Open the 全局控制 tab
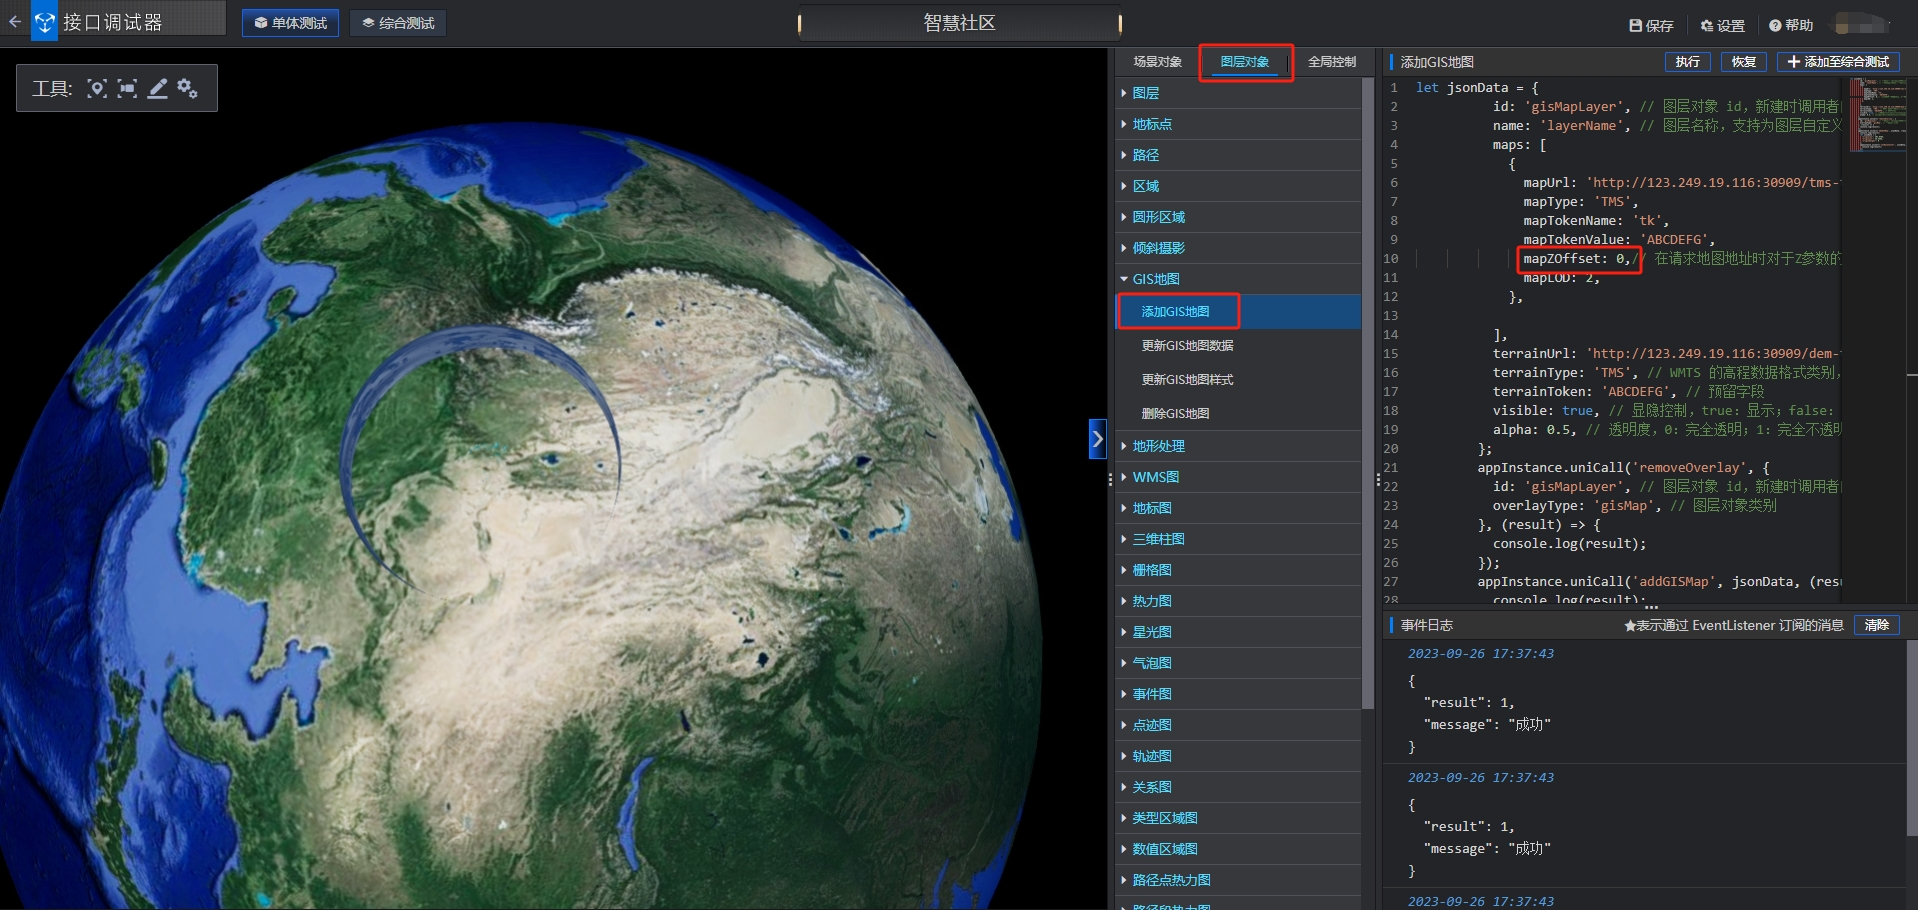1918x910 pixels. point(1332,62)
